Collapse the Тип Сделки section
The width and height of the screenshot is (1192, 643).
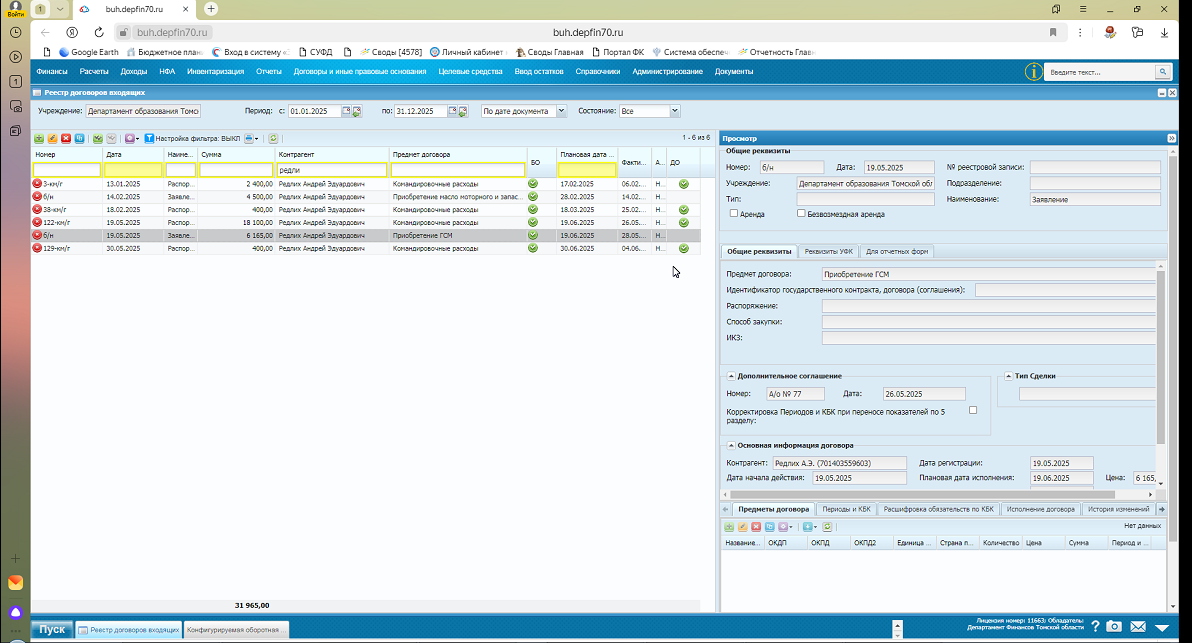click(1008, 376)
